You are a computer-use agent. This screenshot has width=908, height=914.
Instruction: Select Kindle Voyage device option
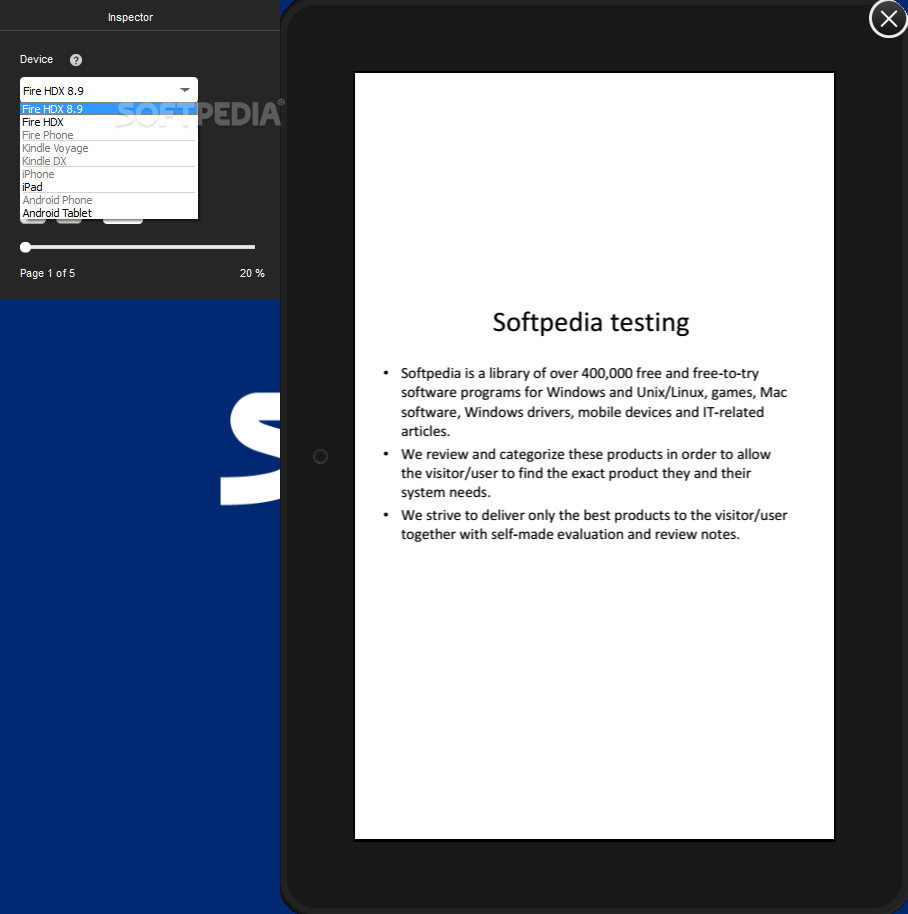point(109,148)
